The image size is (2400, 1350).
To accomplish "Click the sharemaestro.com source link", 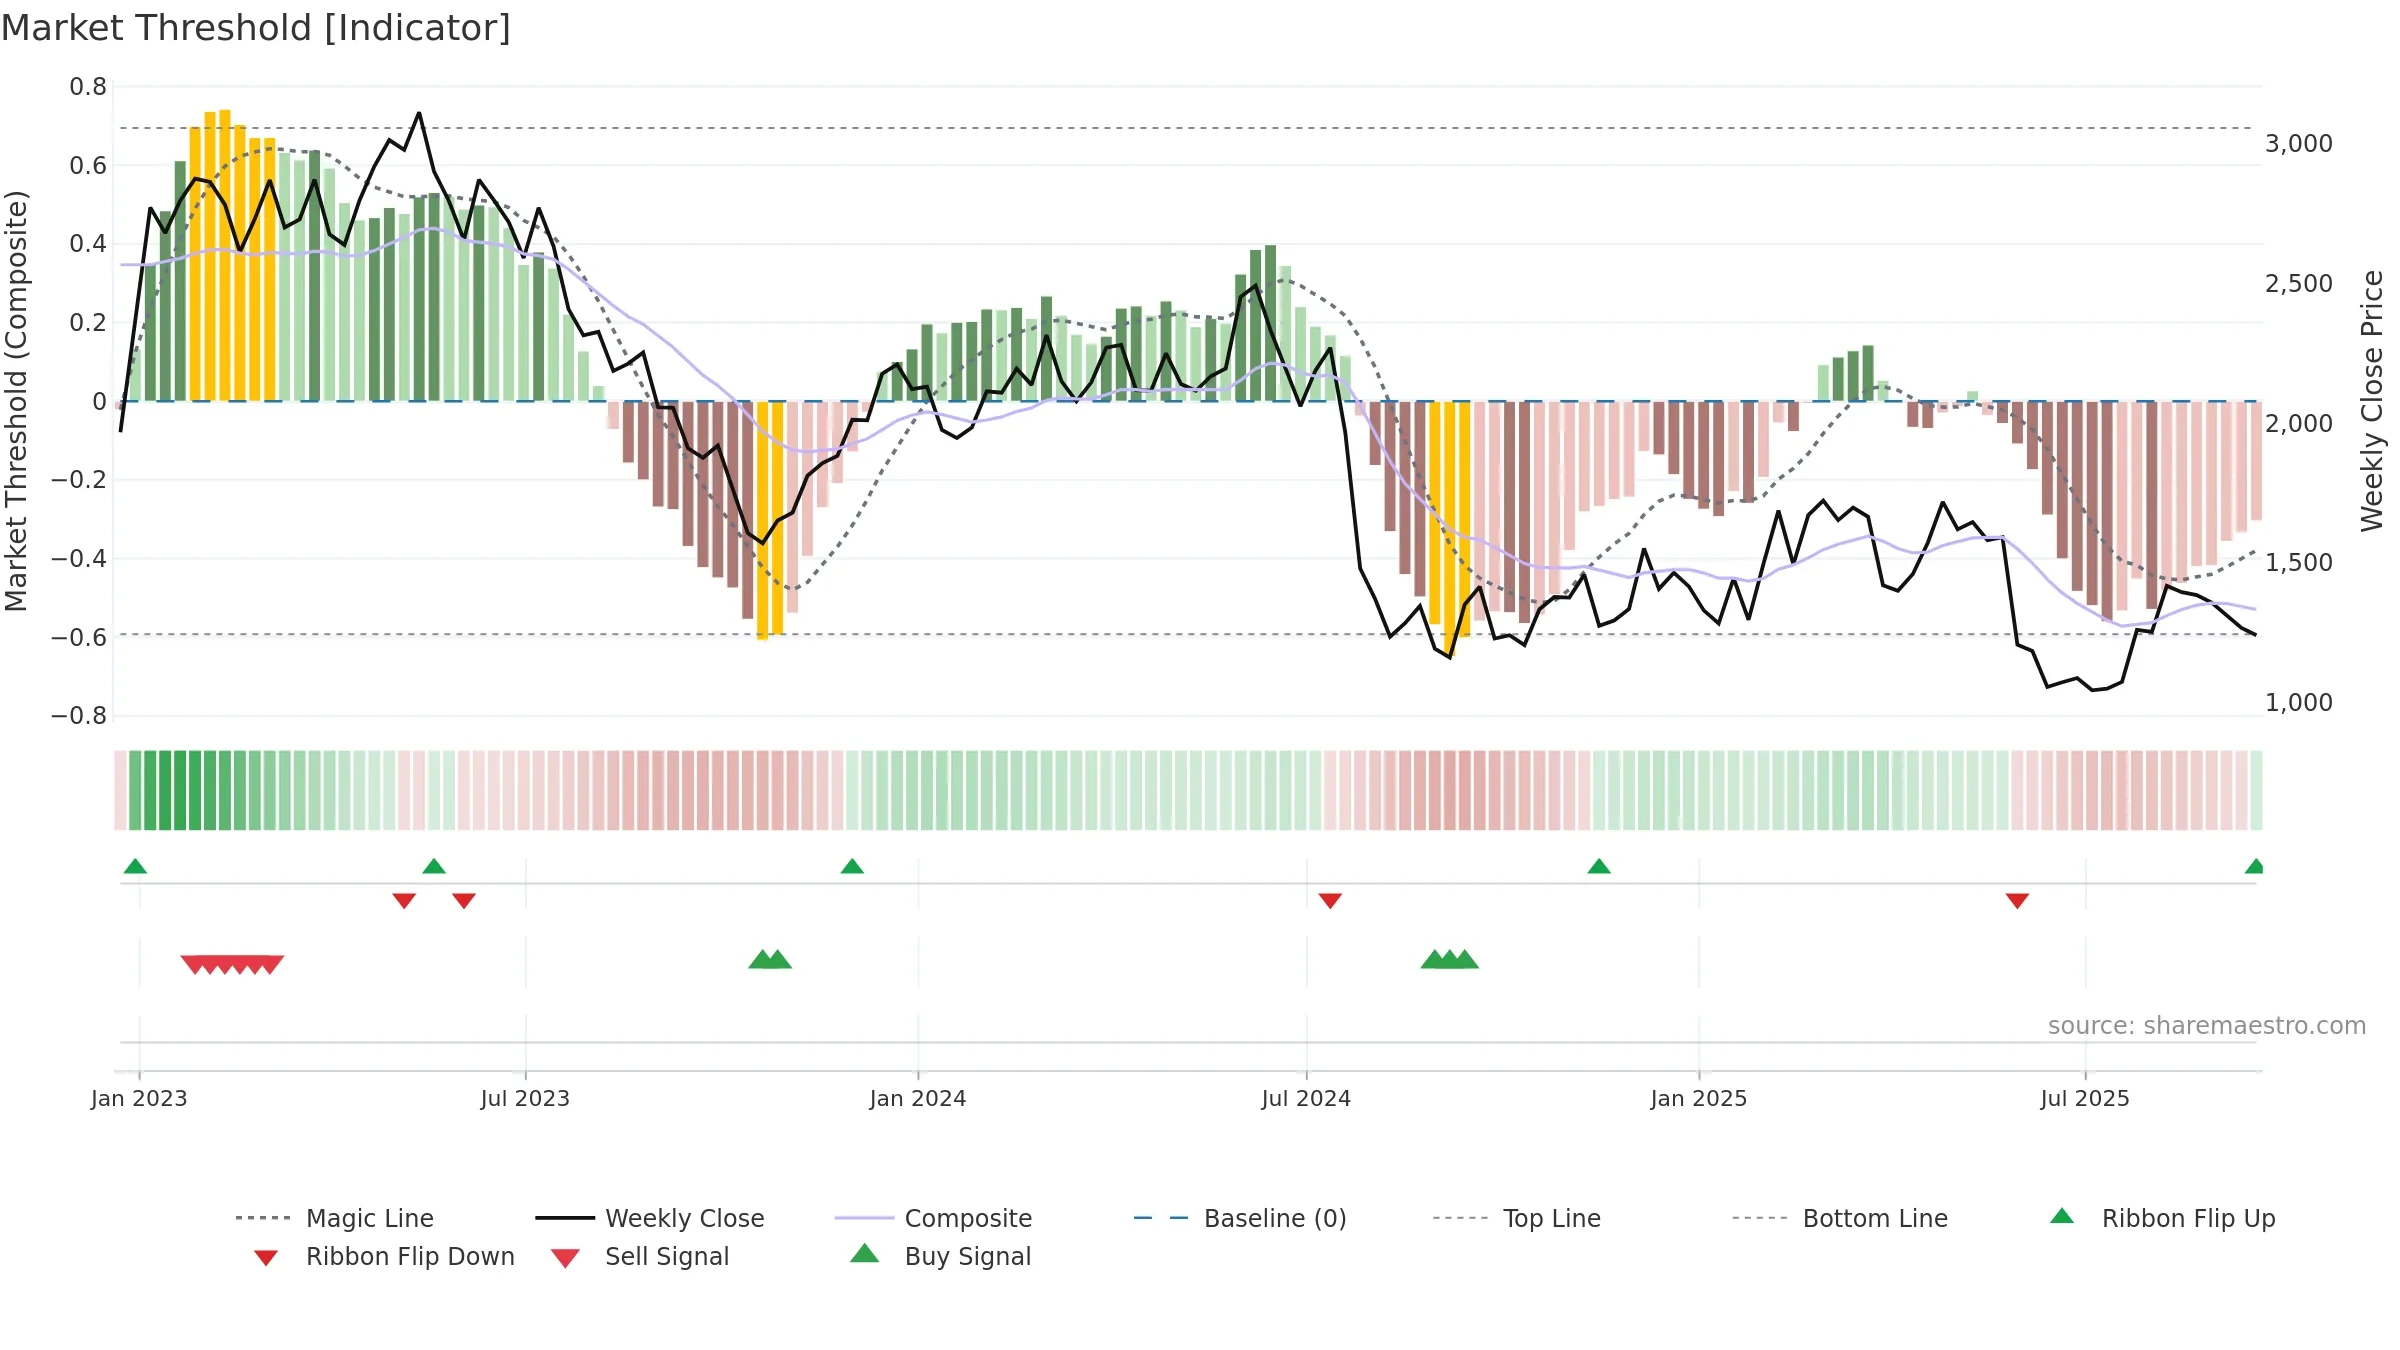I will (x=2207, y=1026).
